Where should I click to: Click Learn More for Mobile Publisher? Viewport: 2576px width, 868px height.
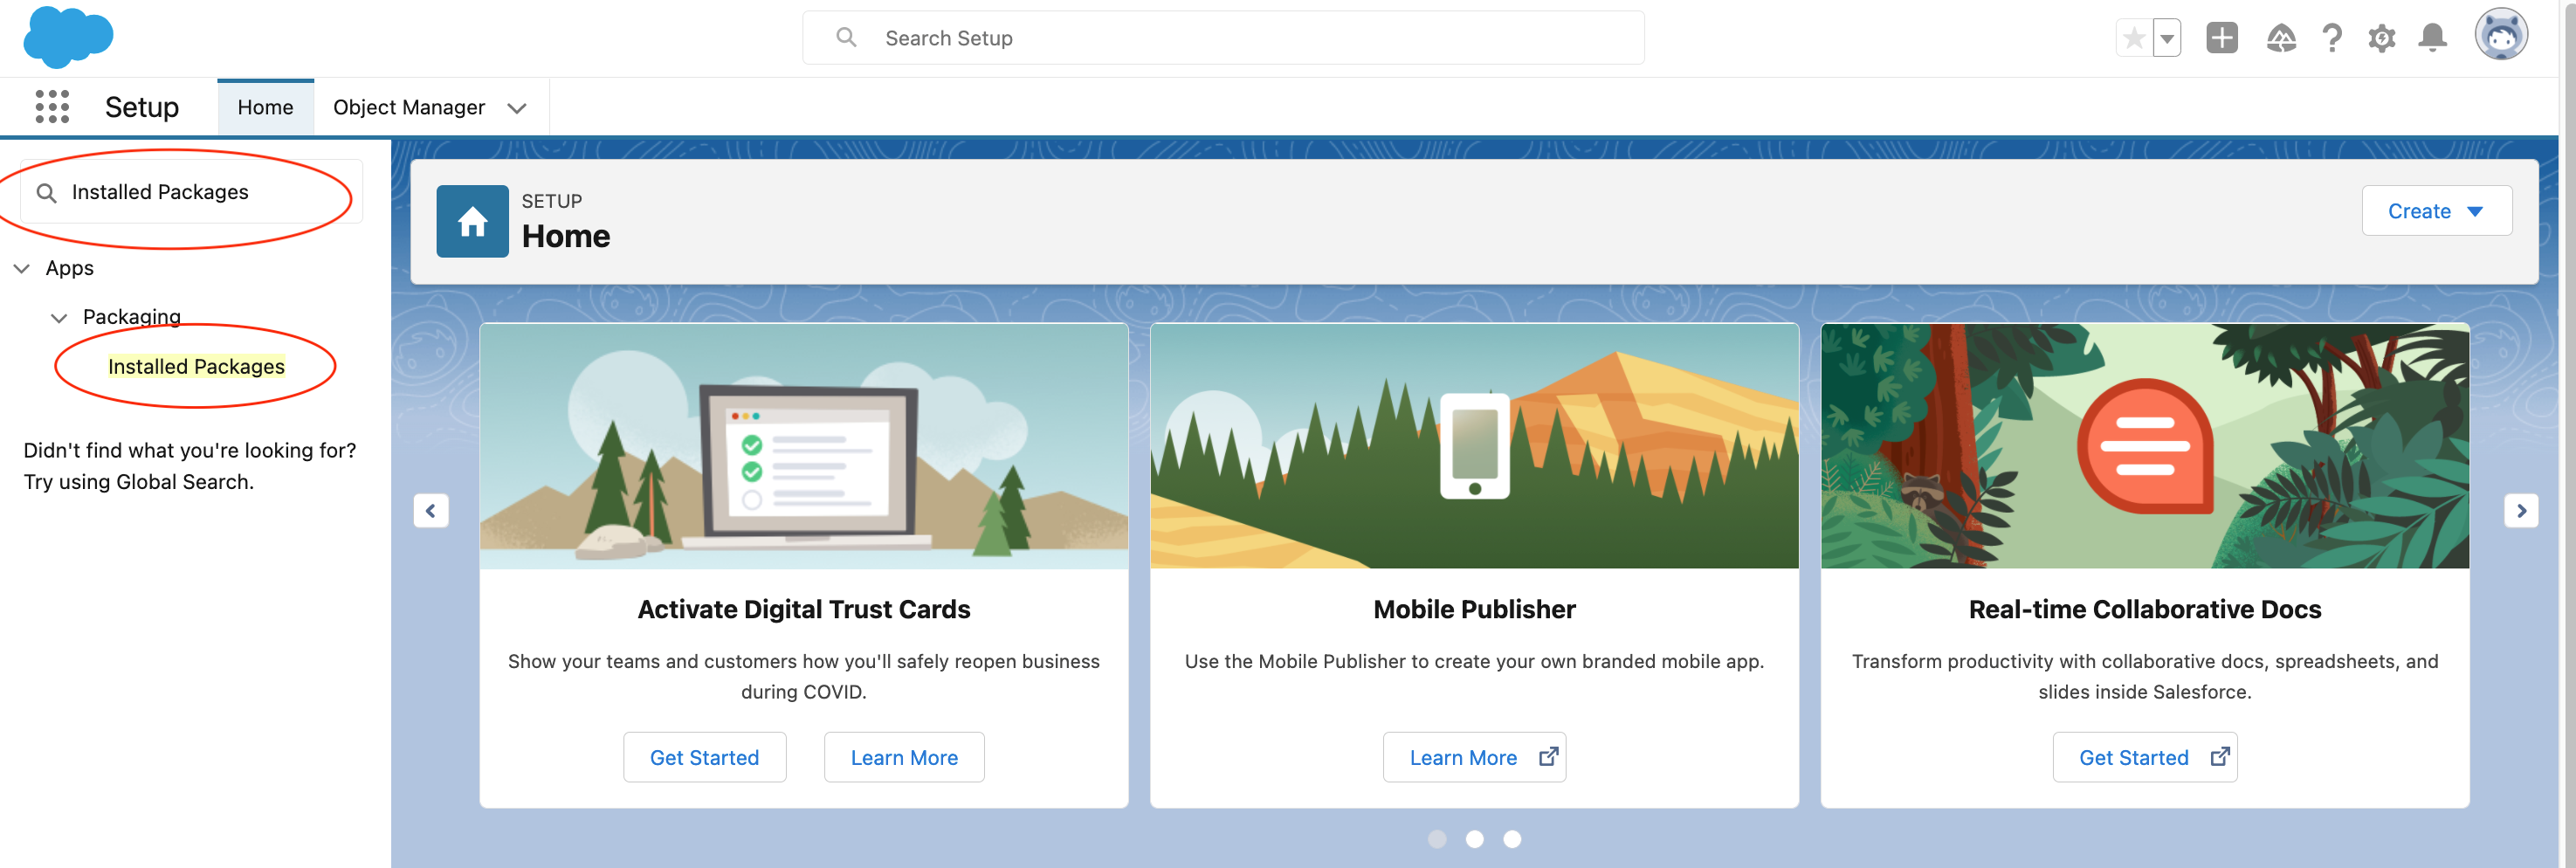click(1474, 758)
